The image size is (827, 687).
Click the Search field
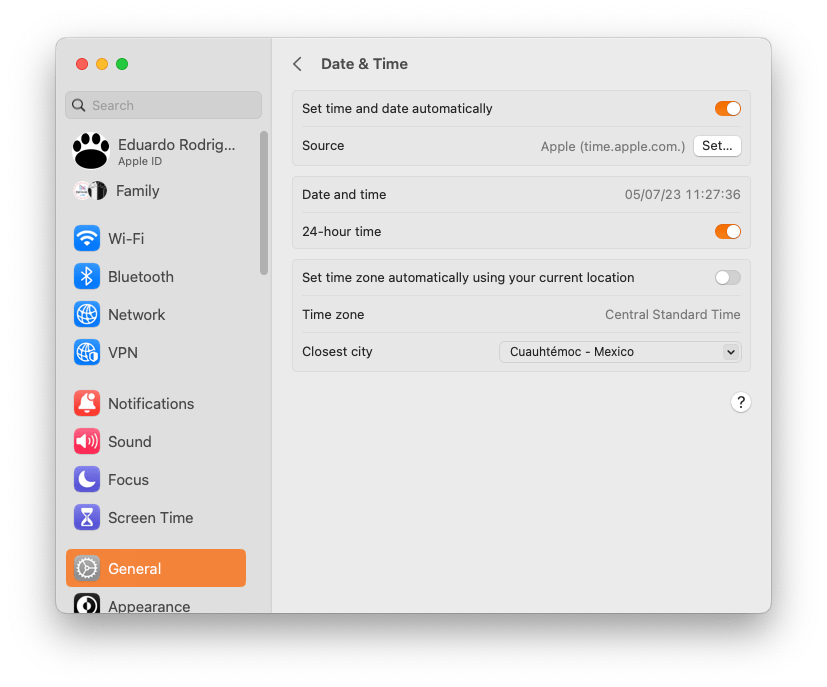[x=164, y=105]
